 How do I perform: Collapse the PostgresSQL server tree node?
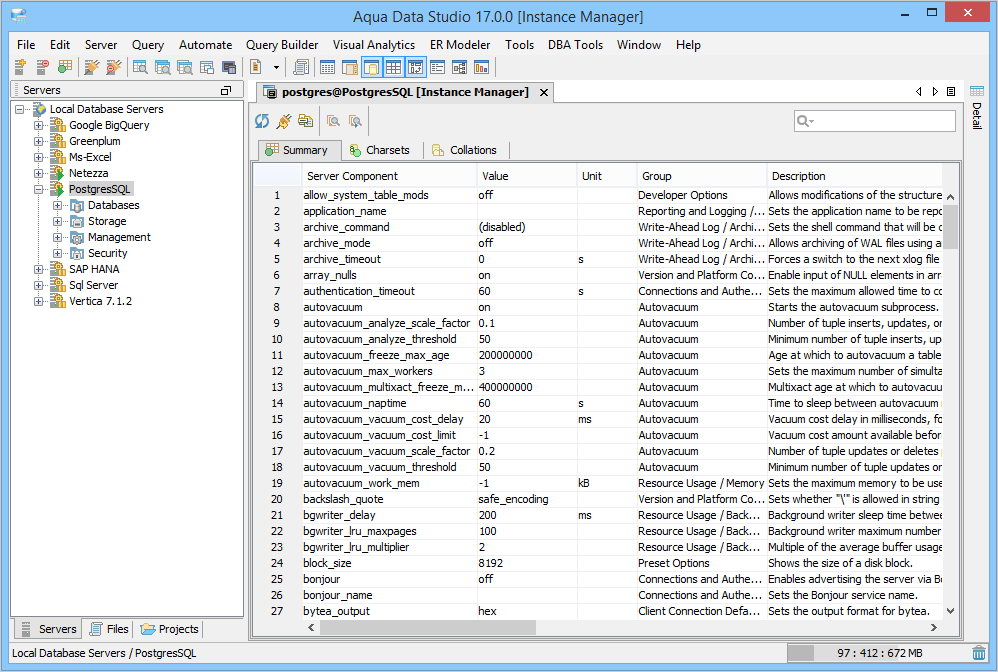coord(39,189)
